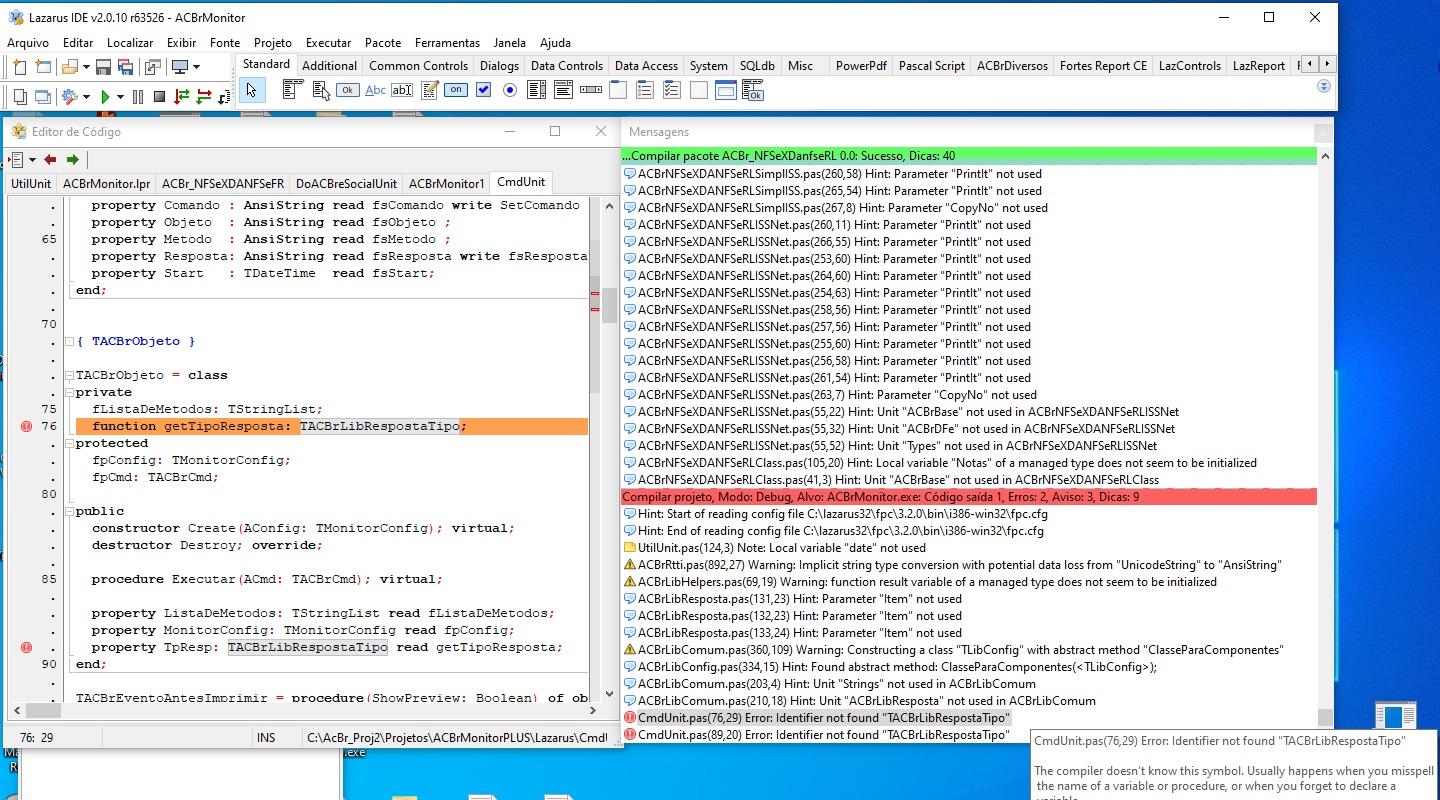1440x800 pixels.
Task: Pick the TActionList component icon
Action: 753,90
